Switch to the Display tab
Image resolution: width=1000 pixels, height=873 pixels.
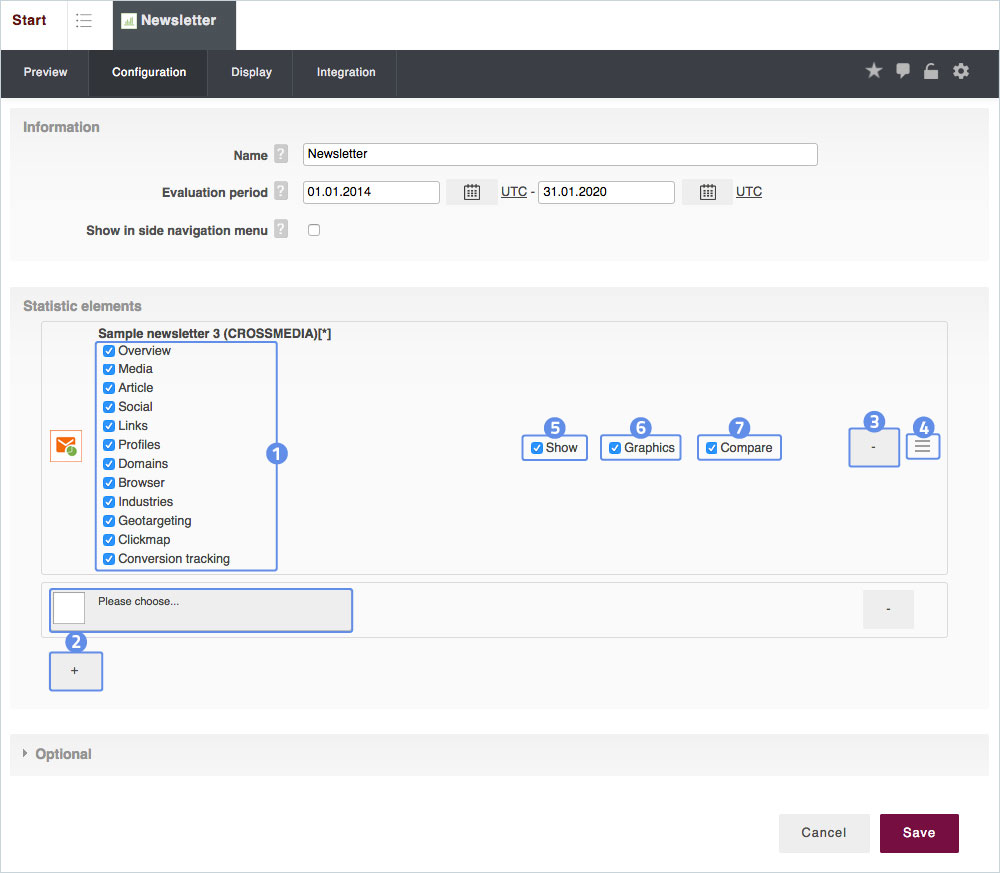tap(251, 72)
